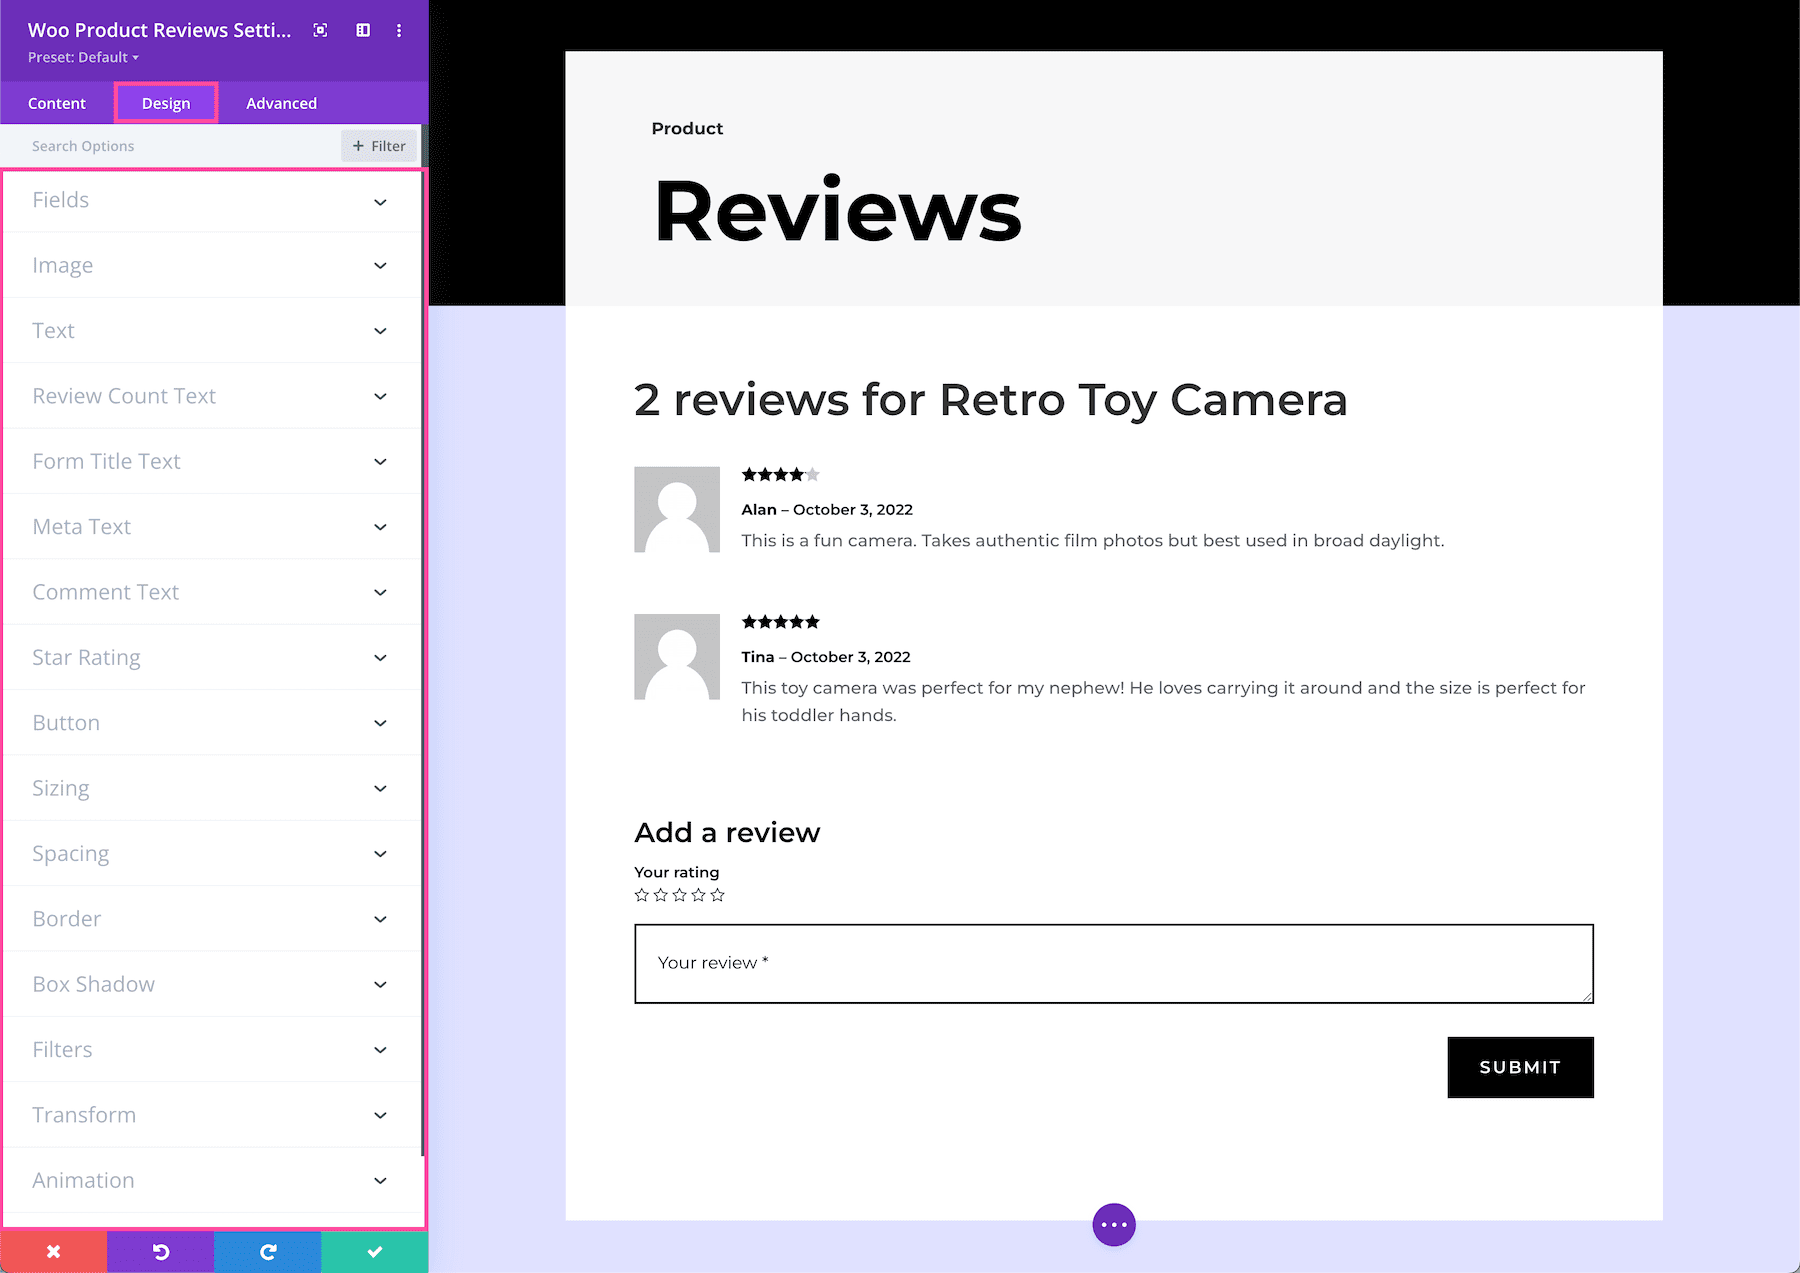Open the three-dot options menu
Viewport: 1800px width, 1273px height.
[399, 30]
